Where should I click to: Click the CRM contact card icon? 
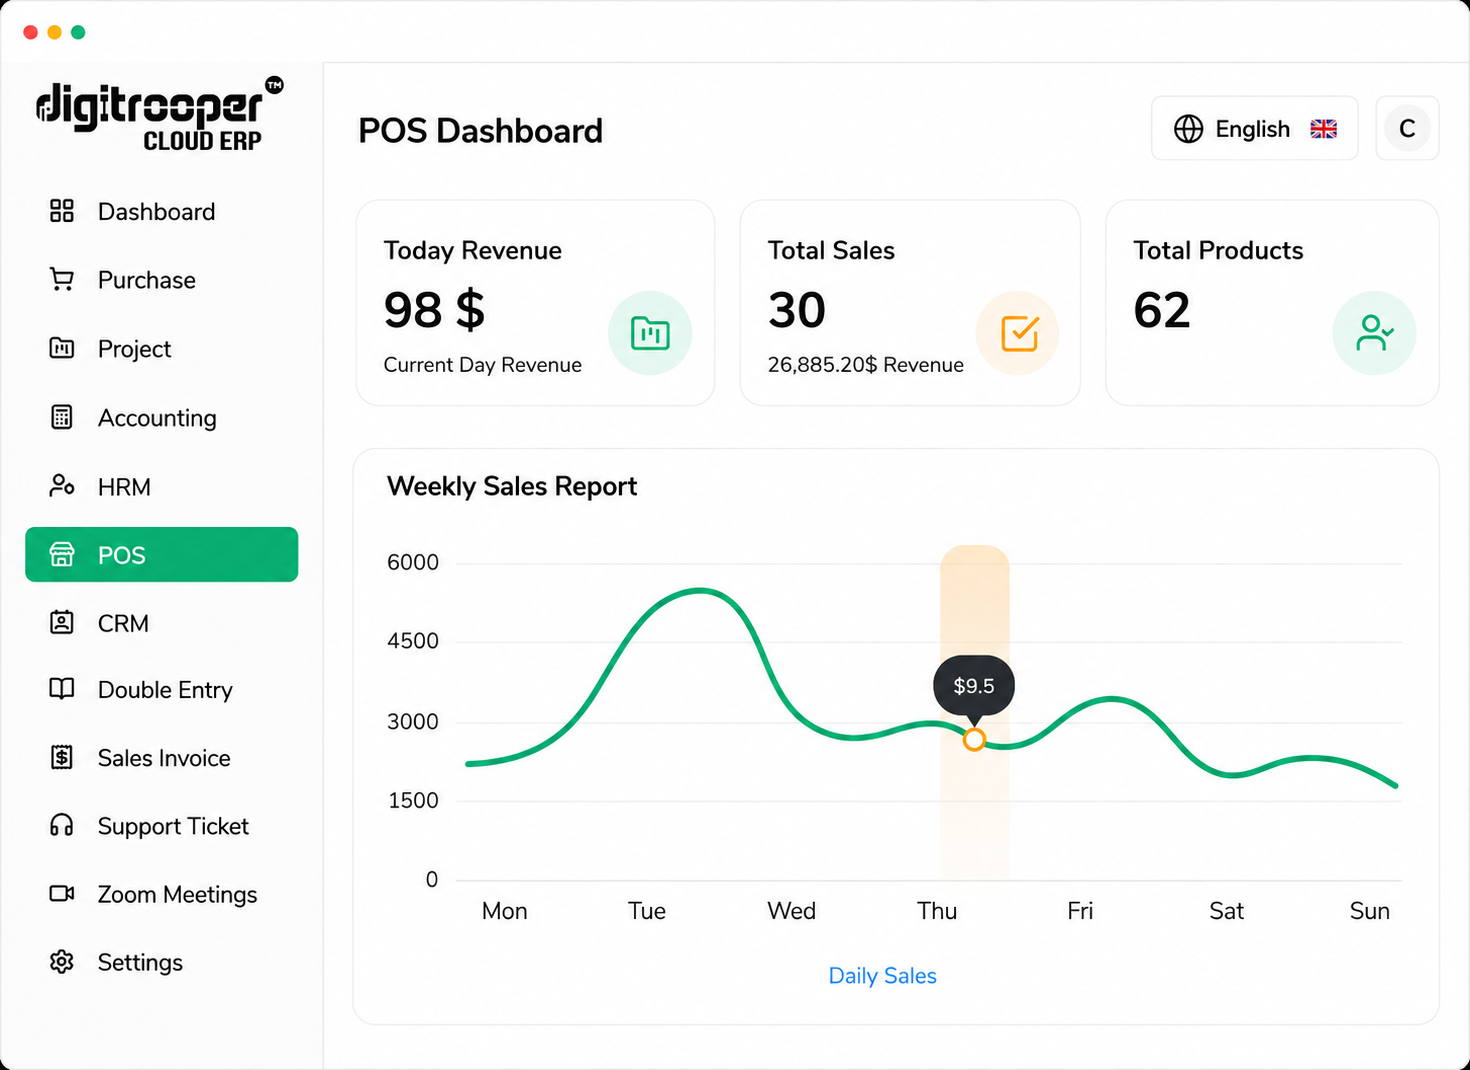point(62,622)
